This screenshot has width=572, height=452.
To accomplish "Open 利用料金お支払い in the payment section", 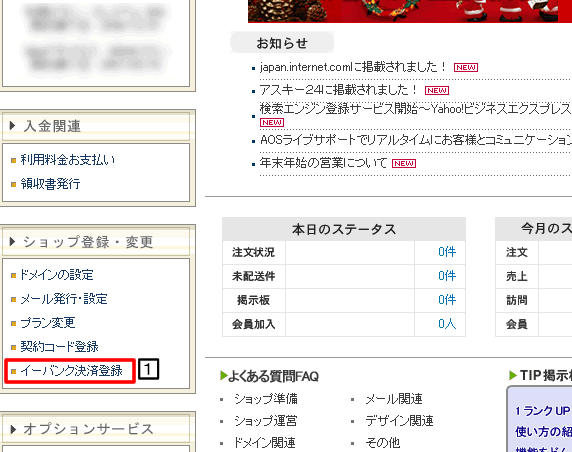I will 68,160.
